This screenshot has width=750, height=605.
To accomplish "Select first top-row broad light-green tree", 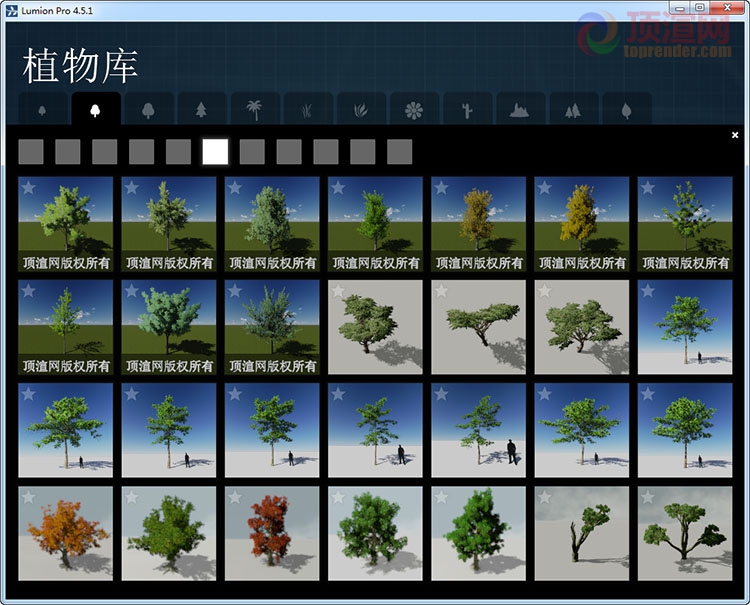I will point(66,224).
